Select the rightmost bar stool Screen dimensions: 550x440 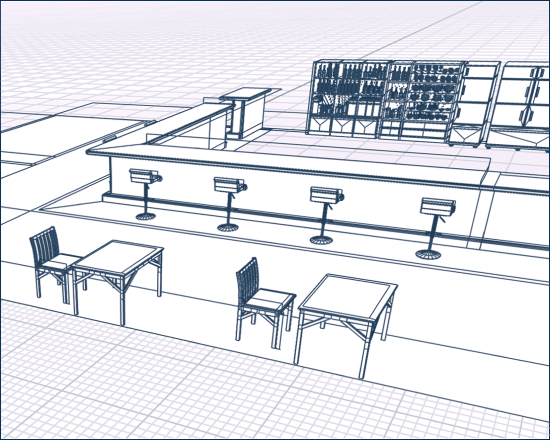(435, 228)
